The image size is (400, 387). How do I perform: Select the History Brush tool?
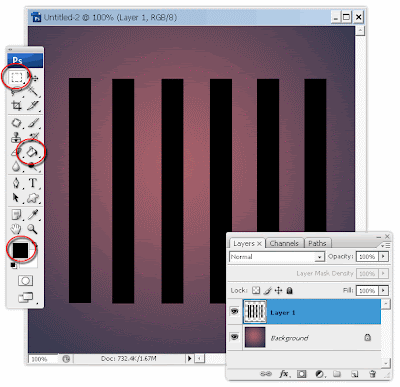[x=33, y=136]
